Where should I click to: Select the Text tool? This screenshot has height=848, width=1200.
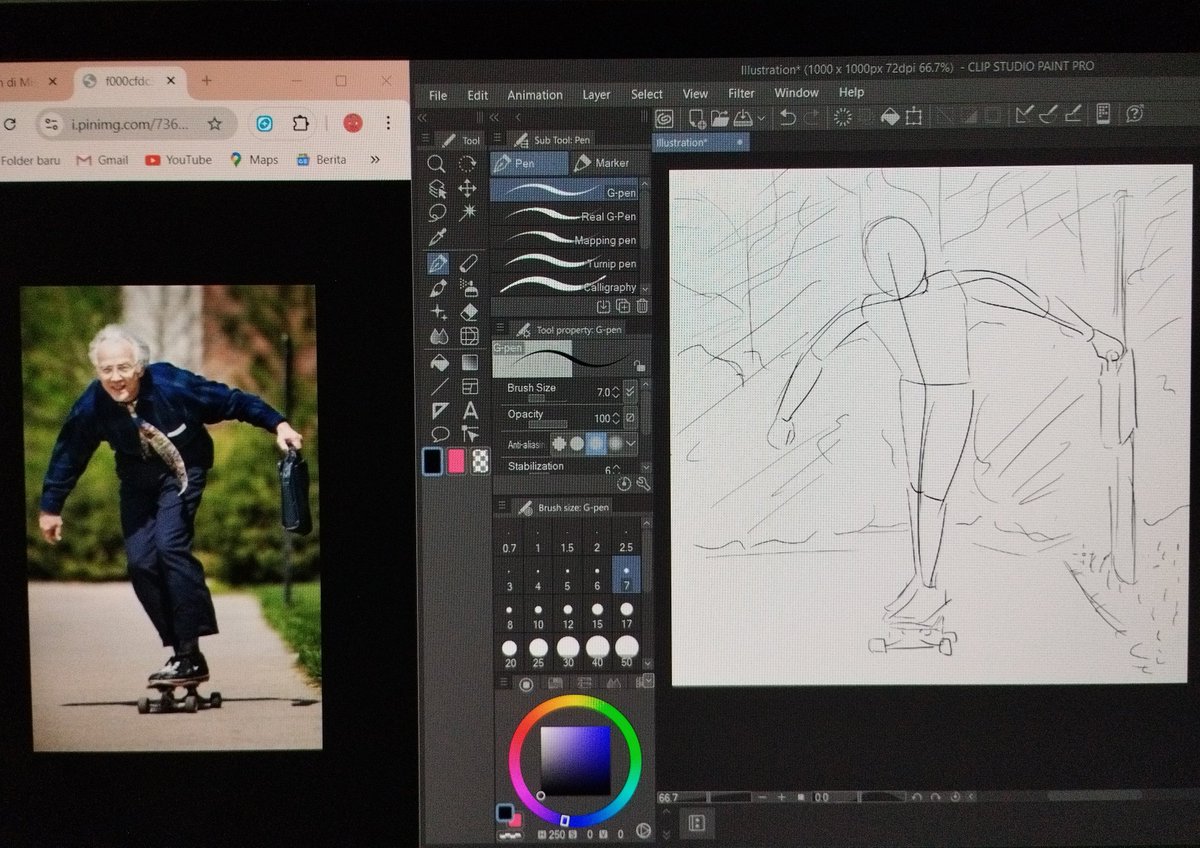click(x=470, y=410)
